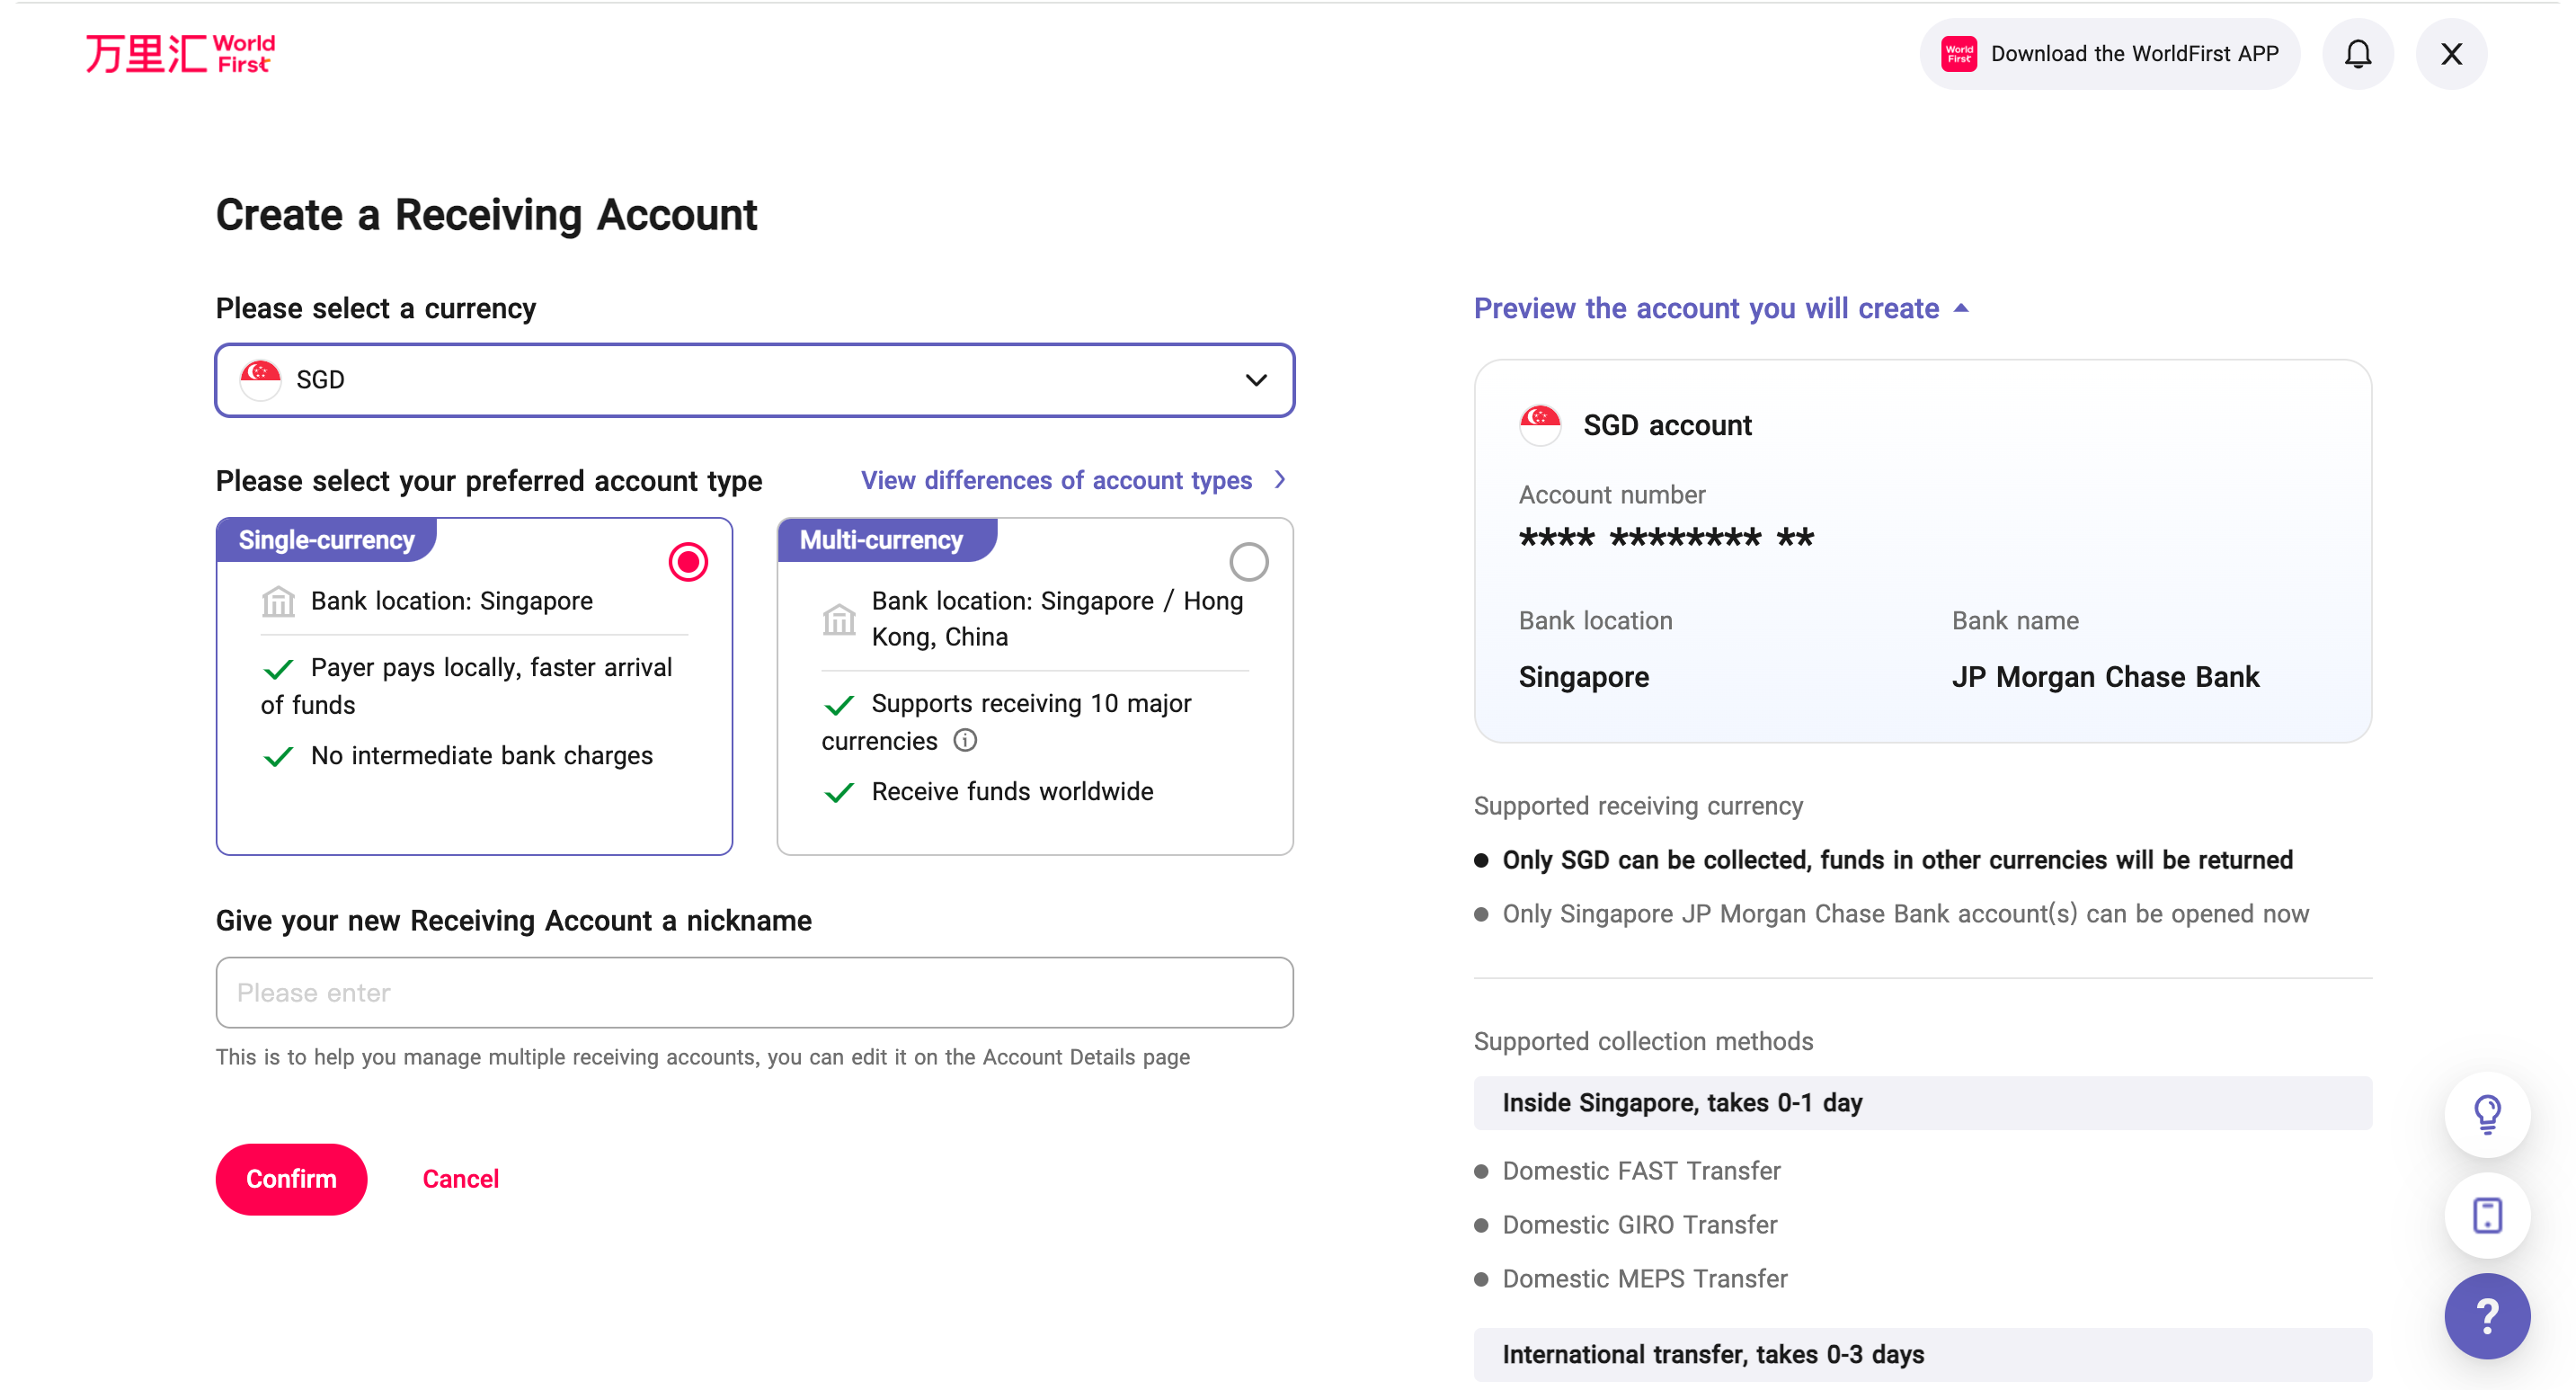Open the SGD currency dropdown
Image resolution: width=2576 pixels, height=1390 pixels.
(x=755, y=380)
